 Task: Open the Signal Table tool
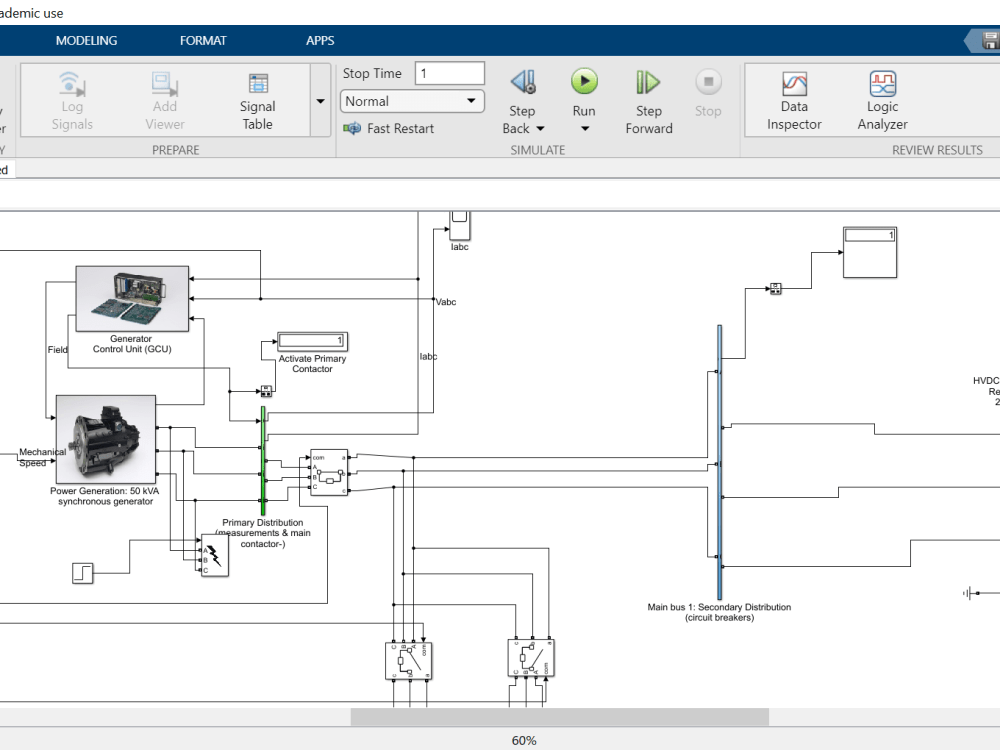click(257, 97)
